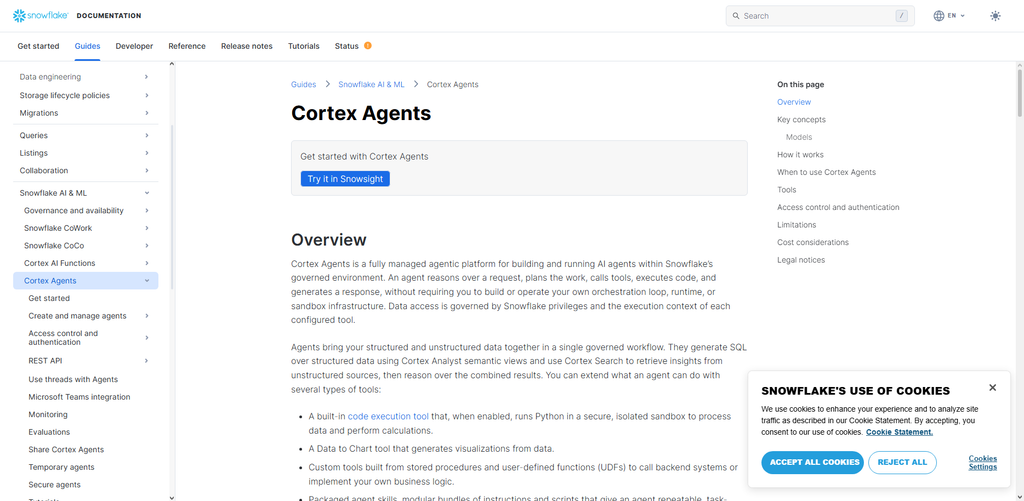Expand the Cortex AI Functions chevron
This screenshot has width=1024, height=501.
147,263
